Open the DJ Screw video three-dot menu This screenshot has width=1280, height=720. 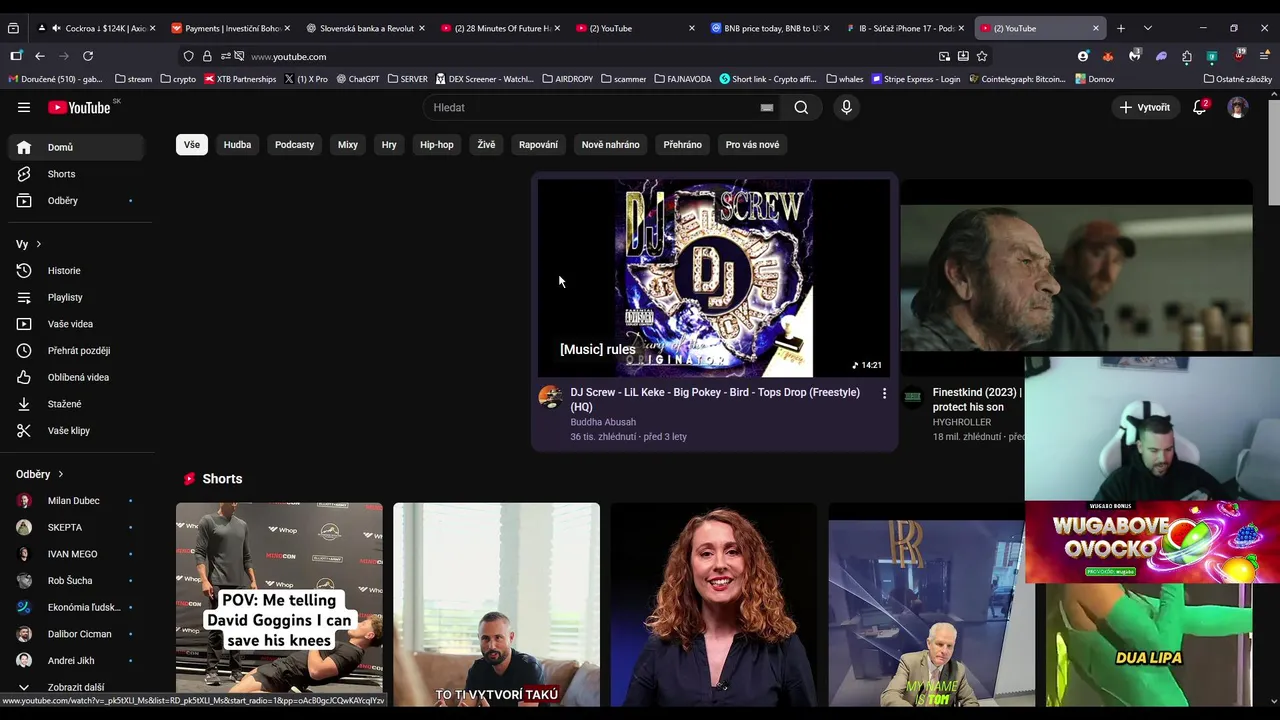884,394
